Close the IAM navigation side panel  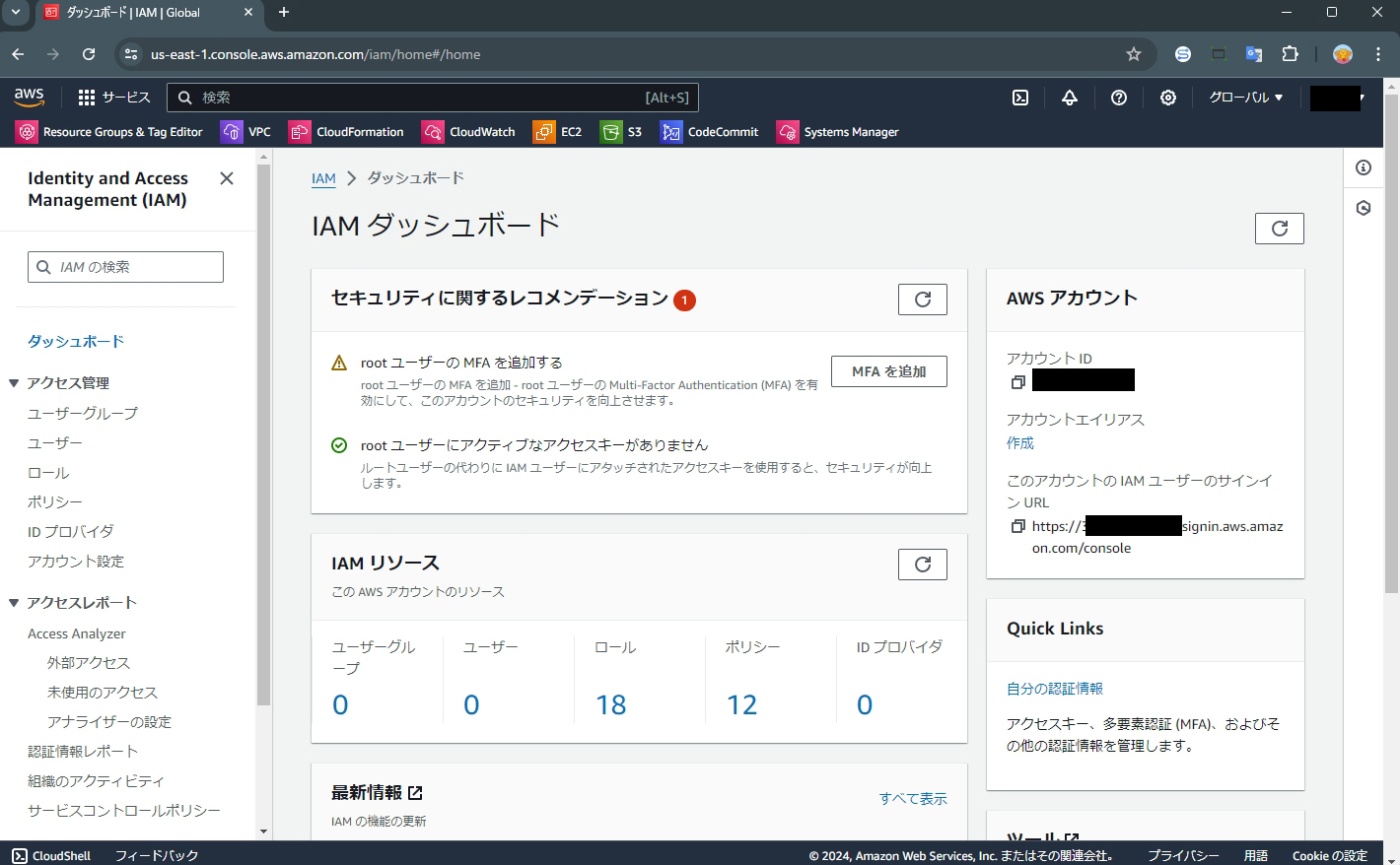(227, 178)
